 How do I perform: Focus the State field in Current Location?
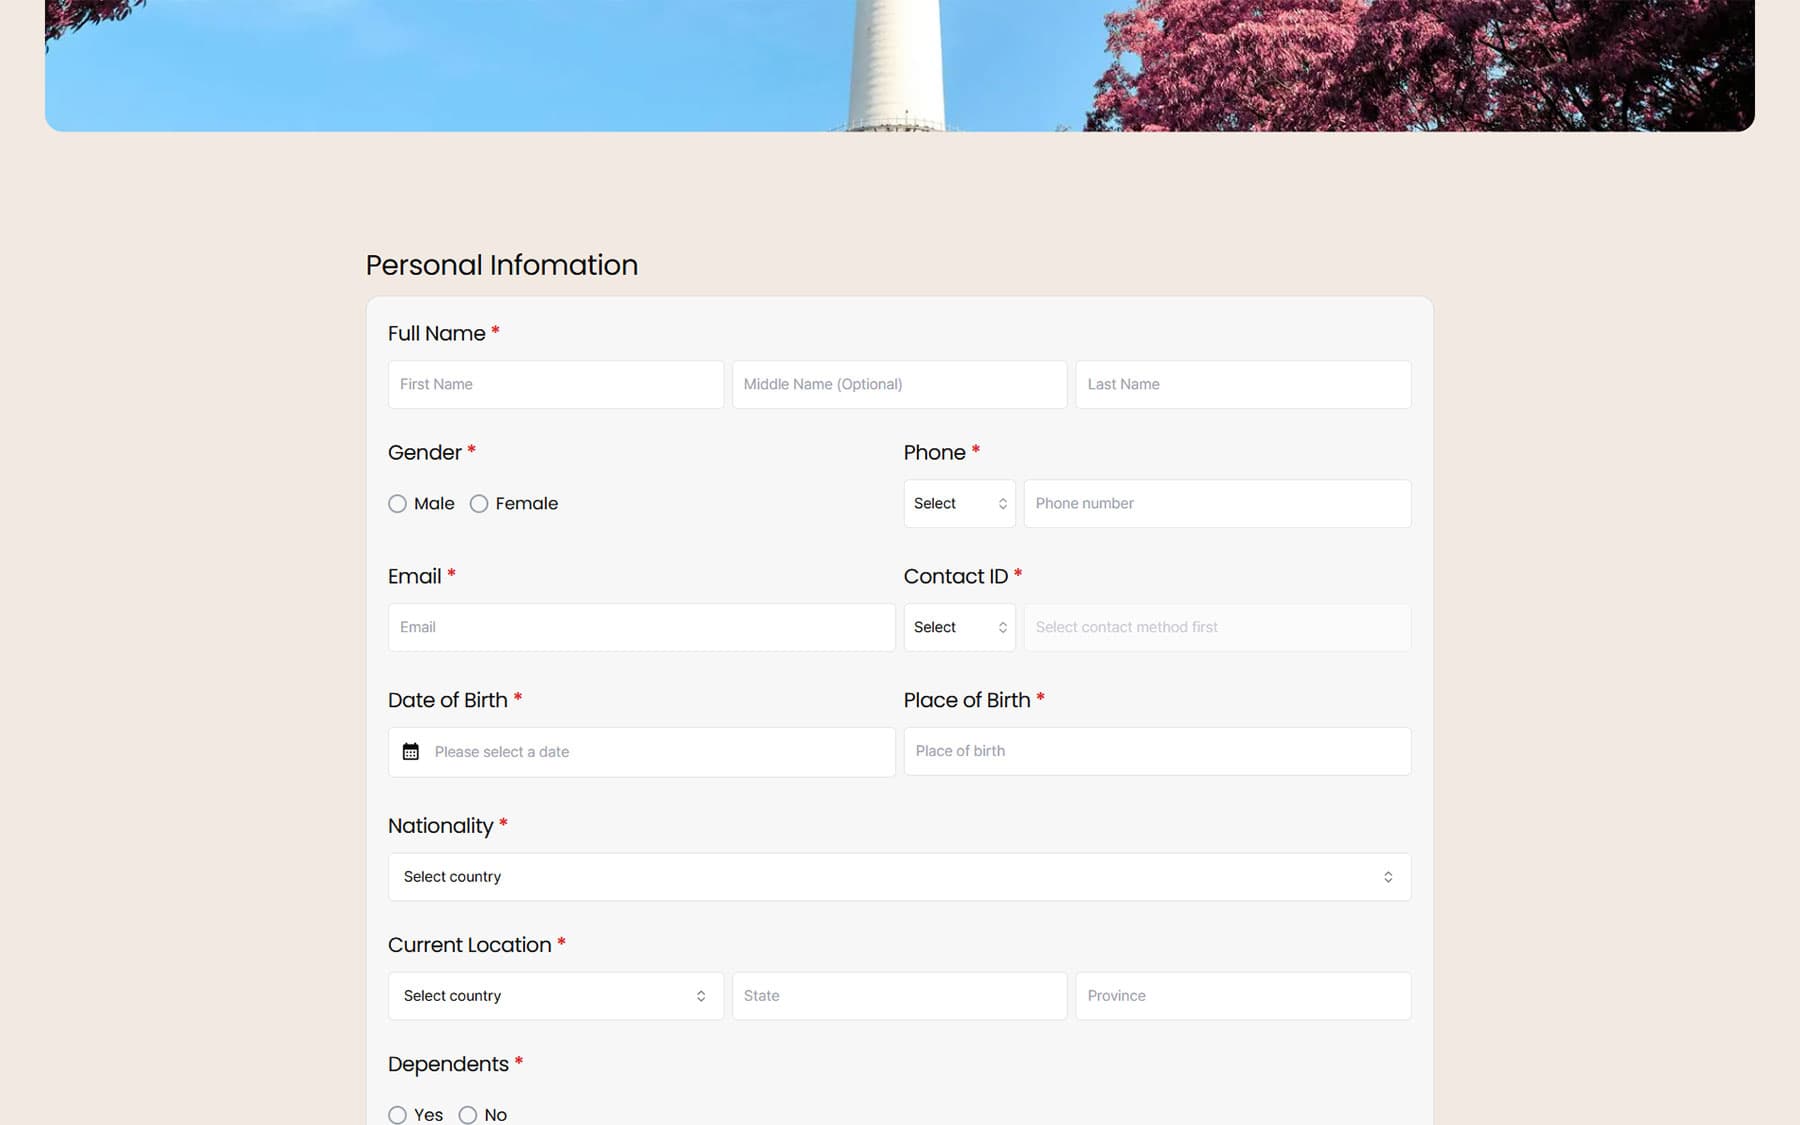point(899,996)
